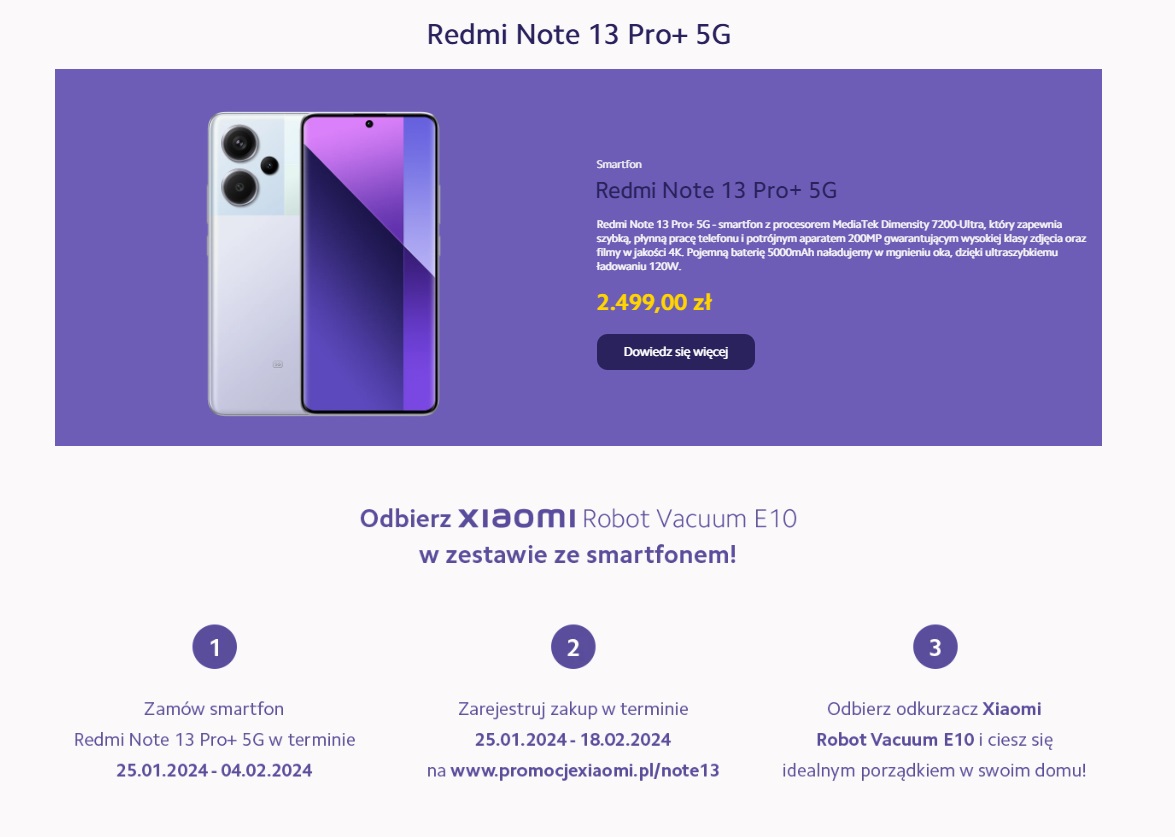Screen dimensions: 1175x837
Task: Click the front punch-hole camera on the phone
Action: point(369,124)
